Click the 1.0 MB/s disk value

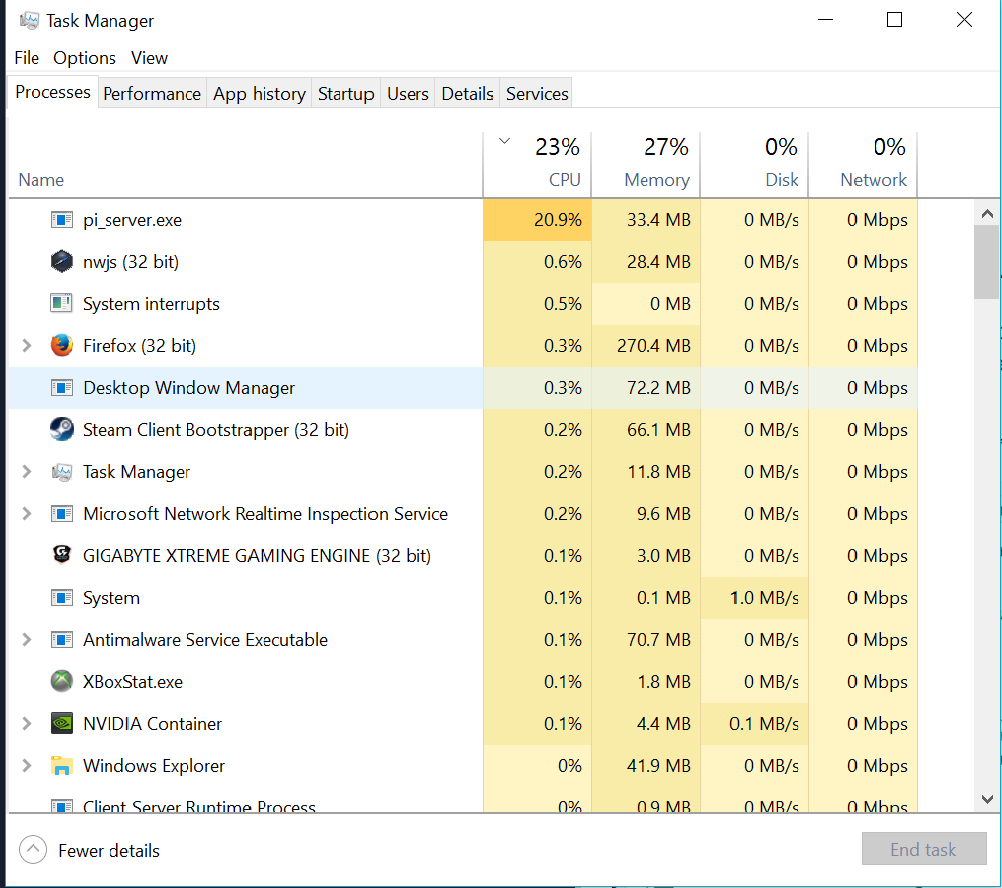tap(764, 598)
